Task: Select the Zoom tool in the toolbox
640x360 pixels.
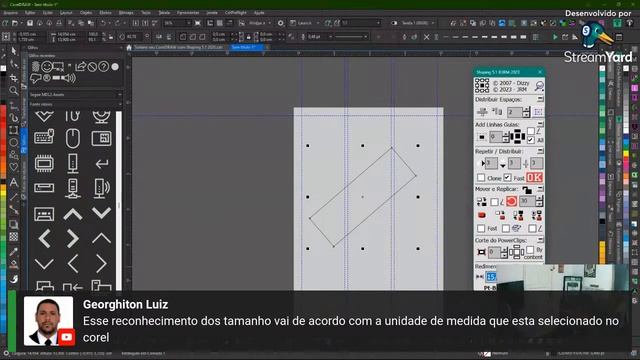Action: pyautogui.click(x=14, y=90)
